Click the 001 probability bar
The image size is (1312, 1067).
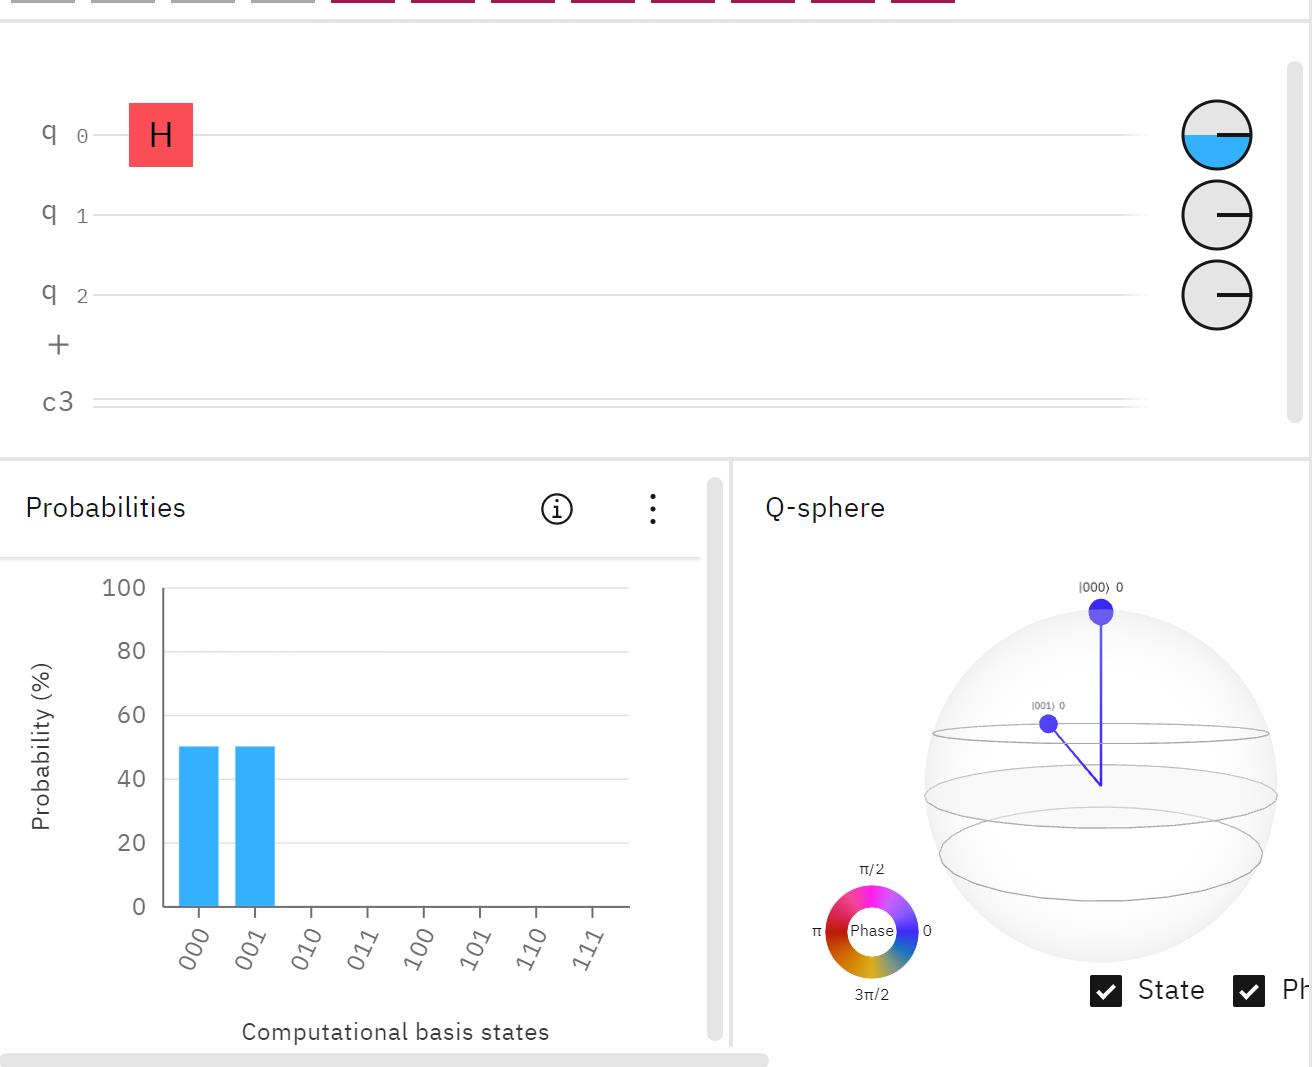(255, 826)
